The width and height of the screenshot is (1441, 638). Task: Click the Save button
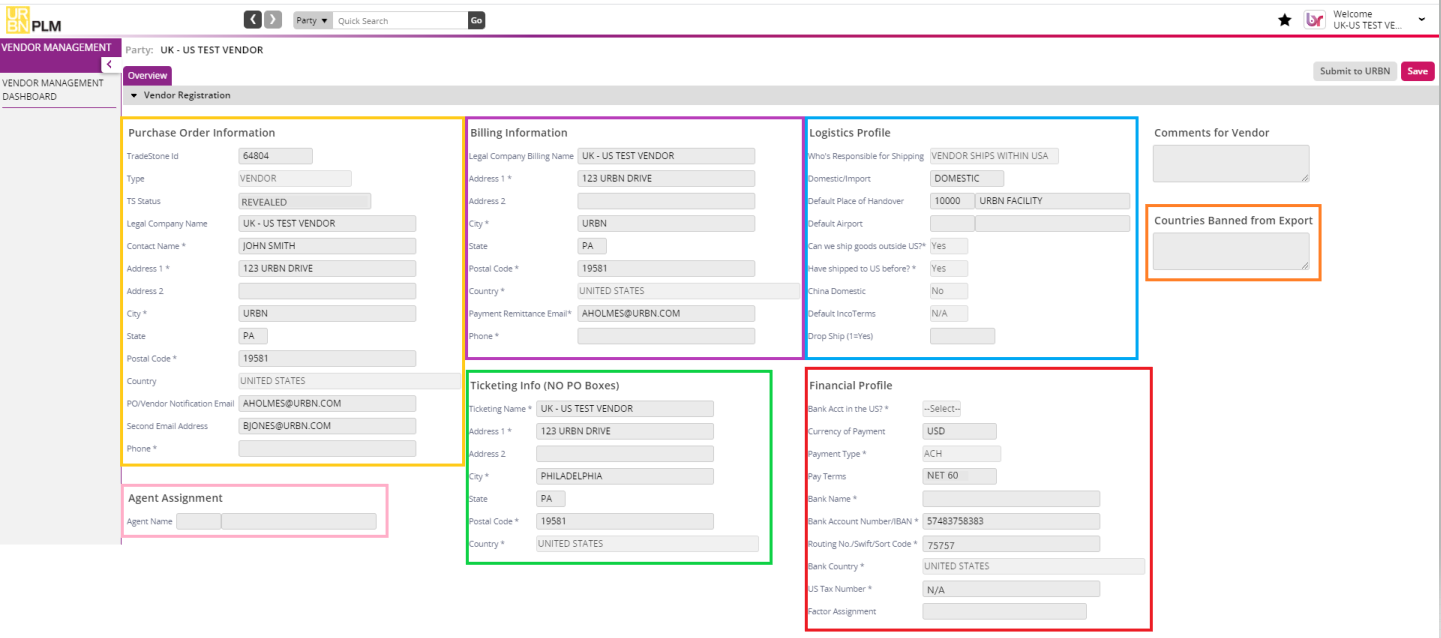[1417, 71]
